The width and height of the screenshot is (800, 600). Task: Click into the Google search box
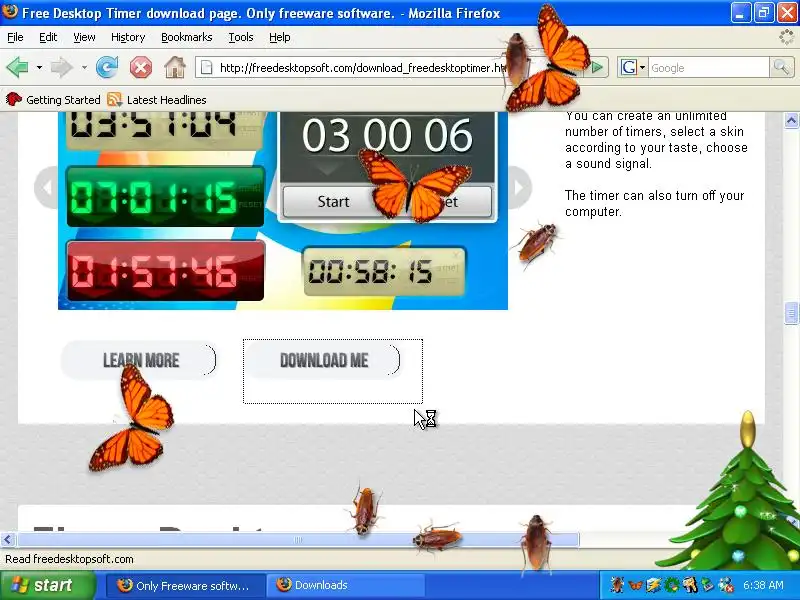[x=709, y=67]
